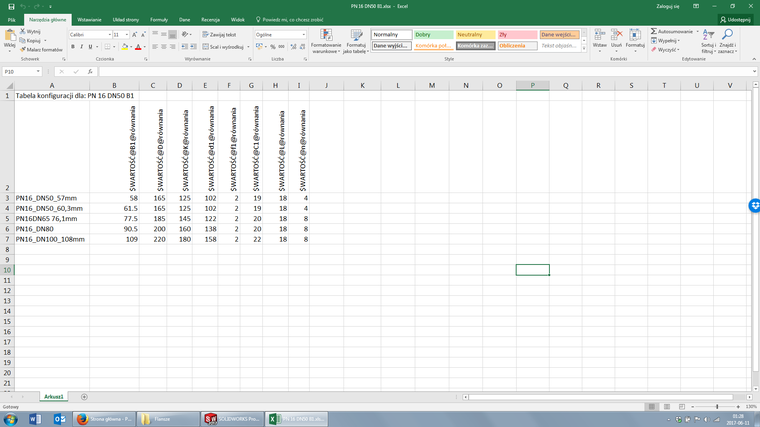Screen dimensions: 760x427
Task: Collapse the ribbon with the chevron
Action: 754,59
